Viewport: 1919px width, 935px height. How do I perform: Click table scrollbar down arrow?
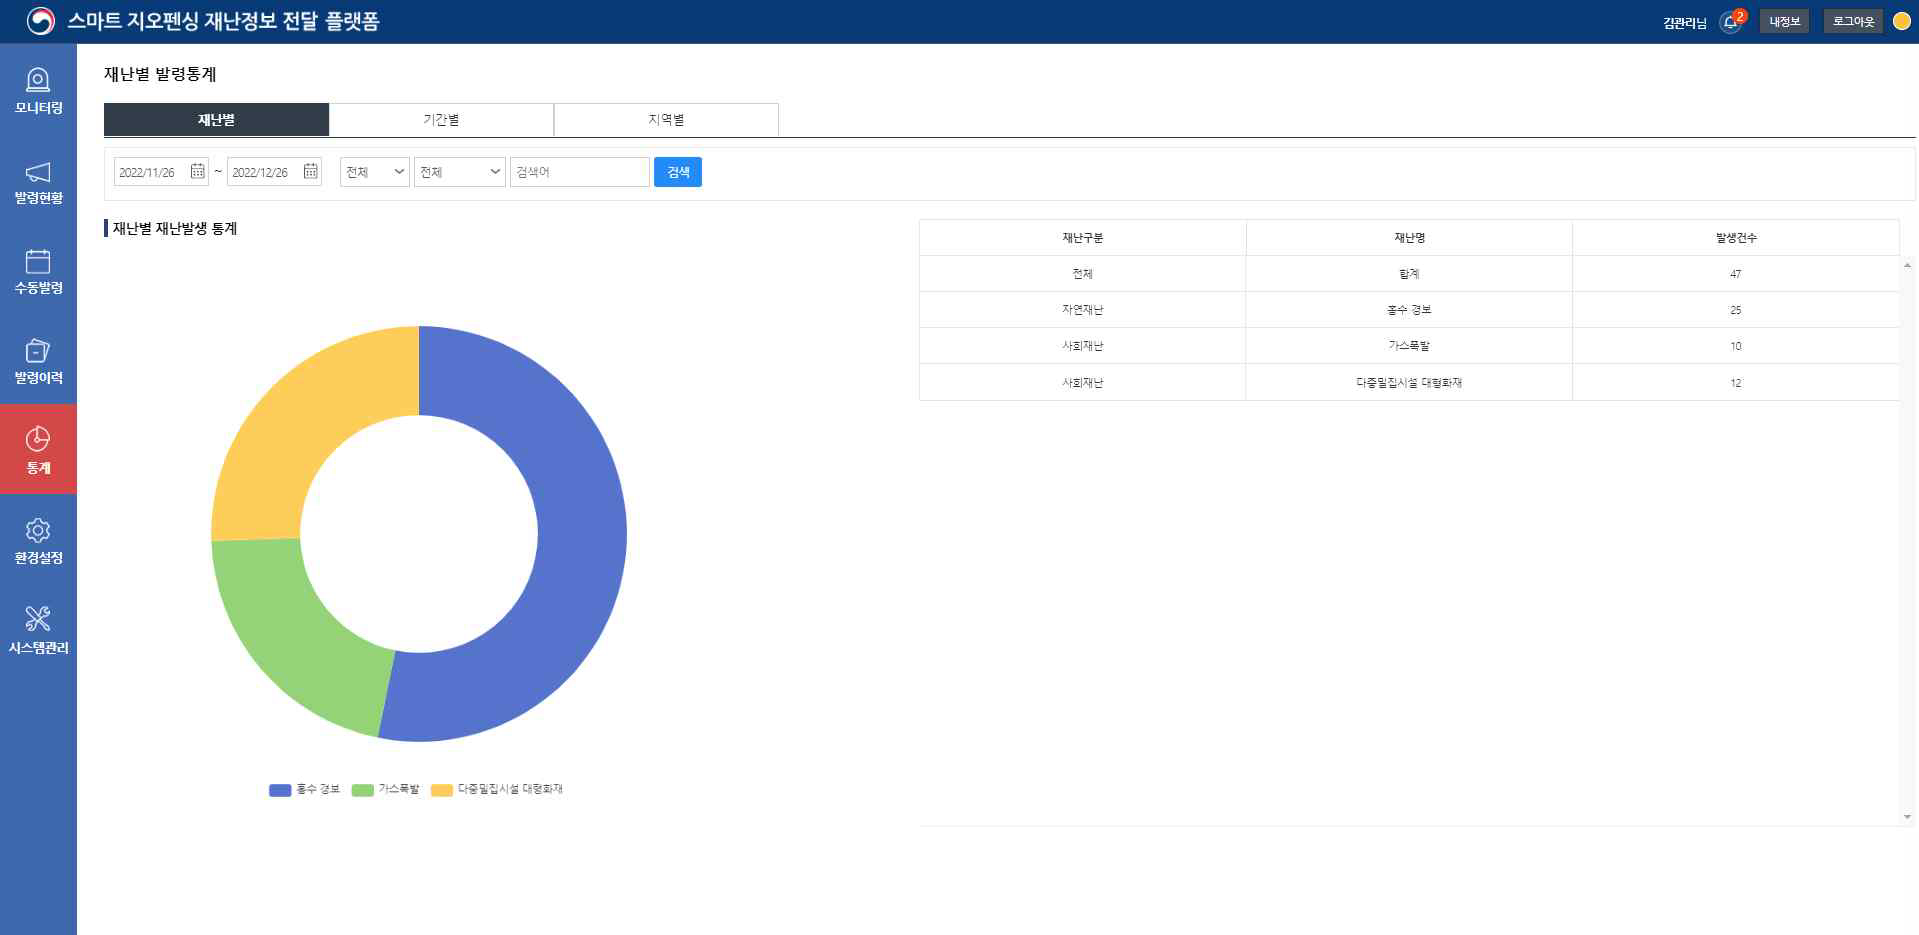pos(1907,816)
